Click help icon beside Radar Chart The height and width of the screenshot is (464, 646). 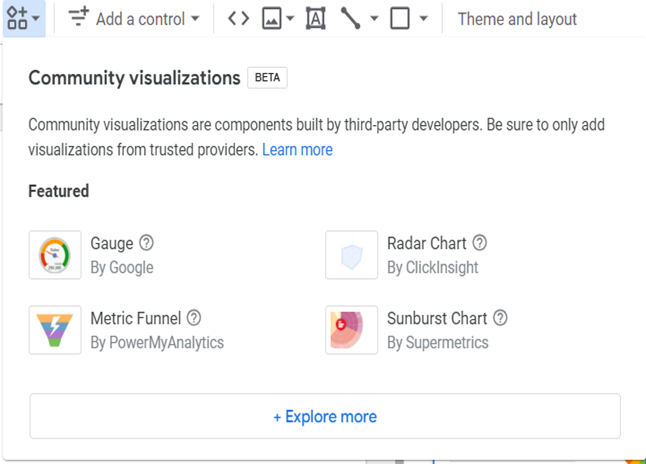click(x=480, y=243)
